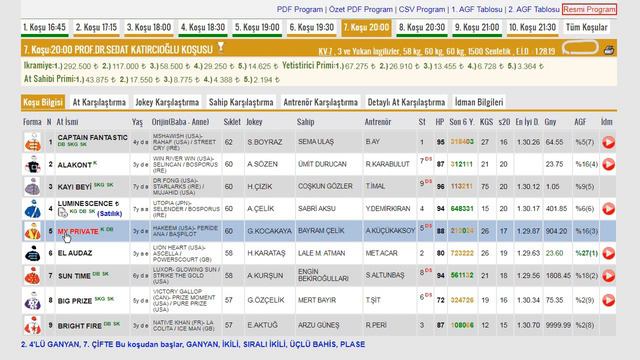The width and height of the screenshot is (640, 360).
Task: Play idman video for Sun Time
Action: point(608,276)
